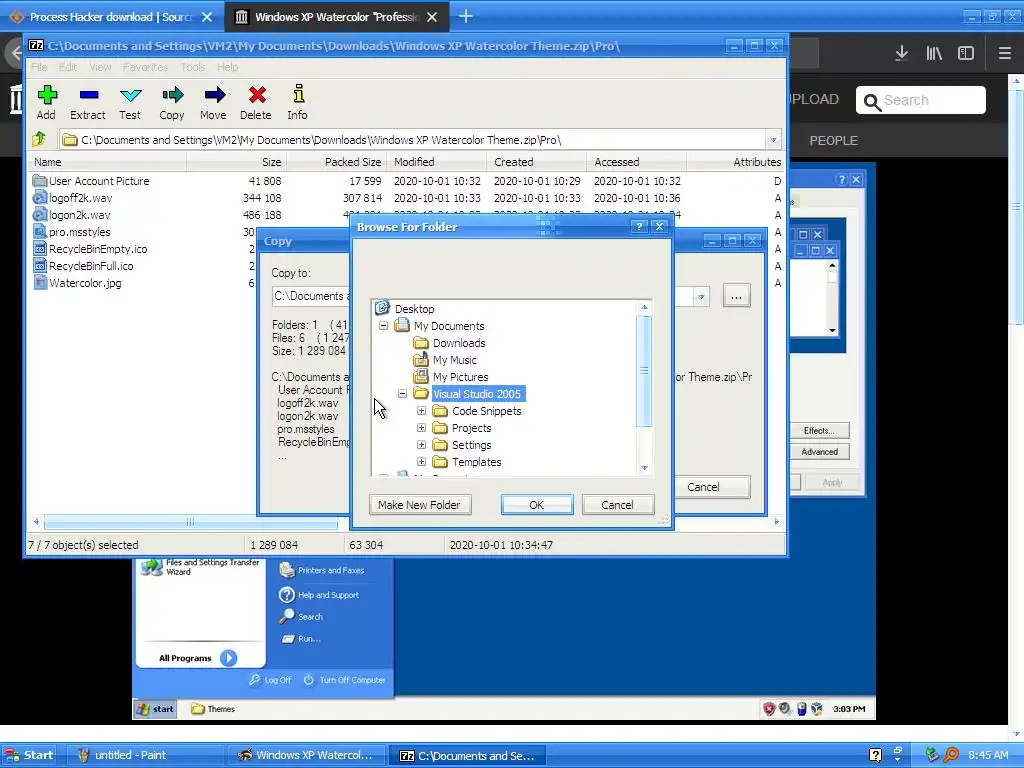
Task: Open the Help menu in 7-Zip
Action: point(227,67)
